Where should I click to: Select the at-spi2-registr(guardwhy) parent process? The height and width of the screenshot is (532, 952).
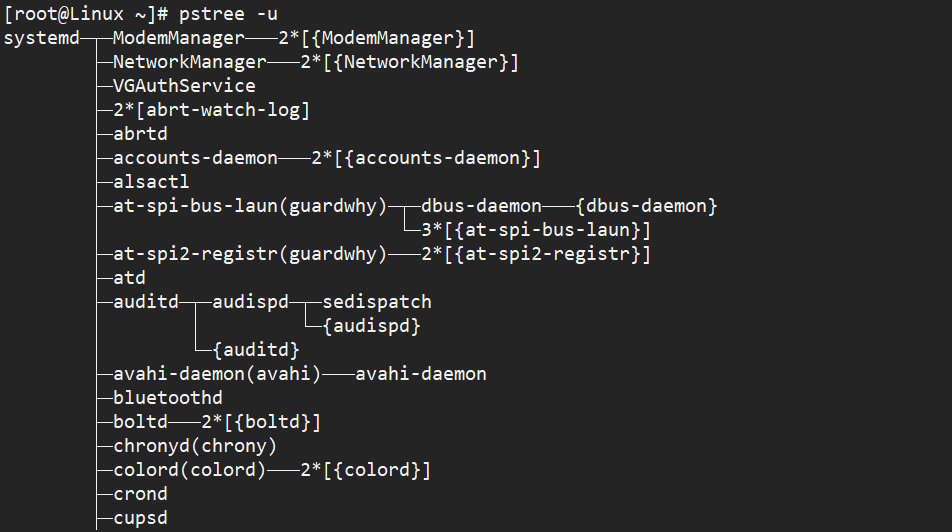click(250, 254)
